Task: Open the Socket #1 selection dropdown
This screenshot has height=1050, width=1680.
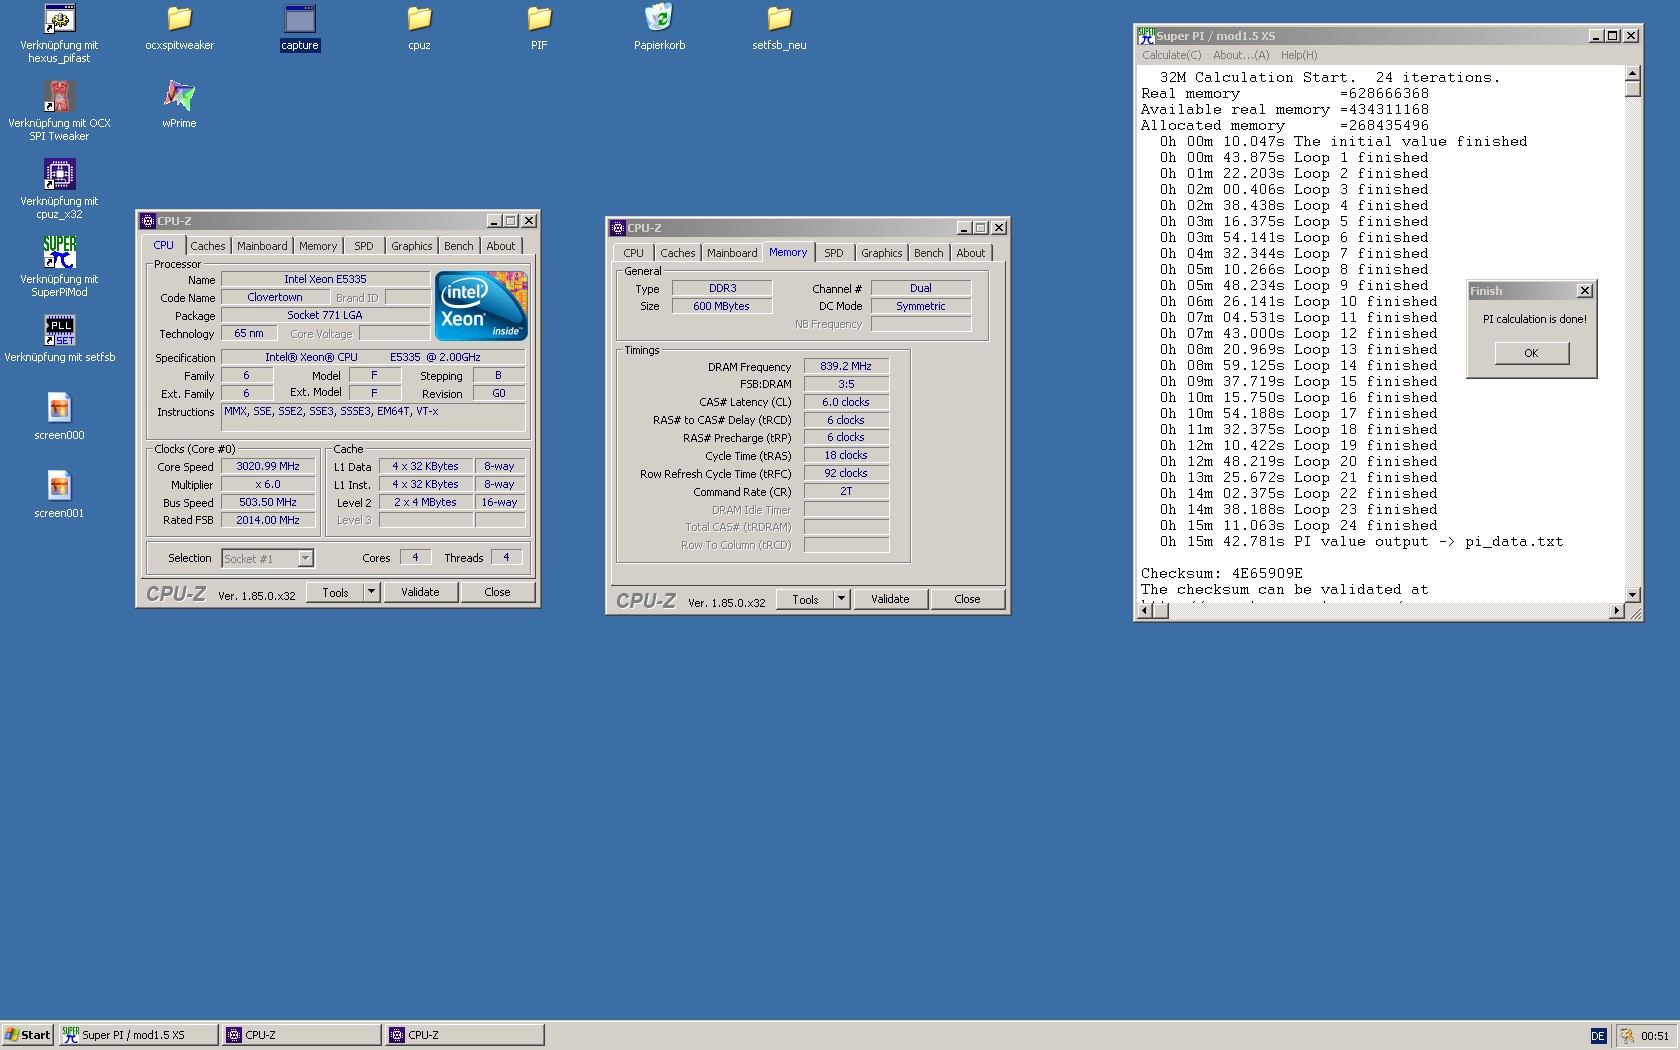Action: coord(306,558)
